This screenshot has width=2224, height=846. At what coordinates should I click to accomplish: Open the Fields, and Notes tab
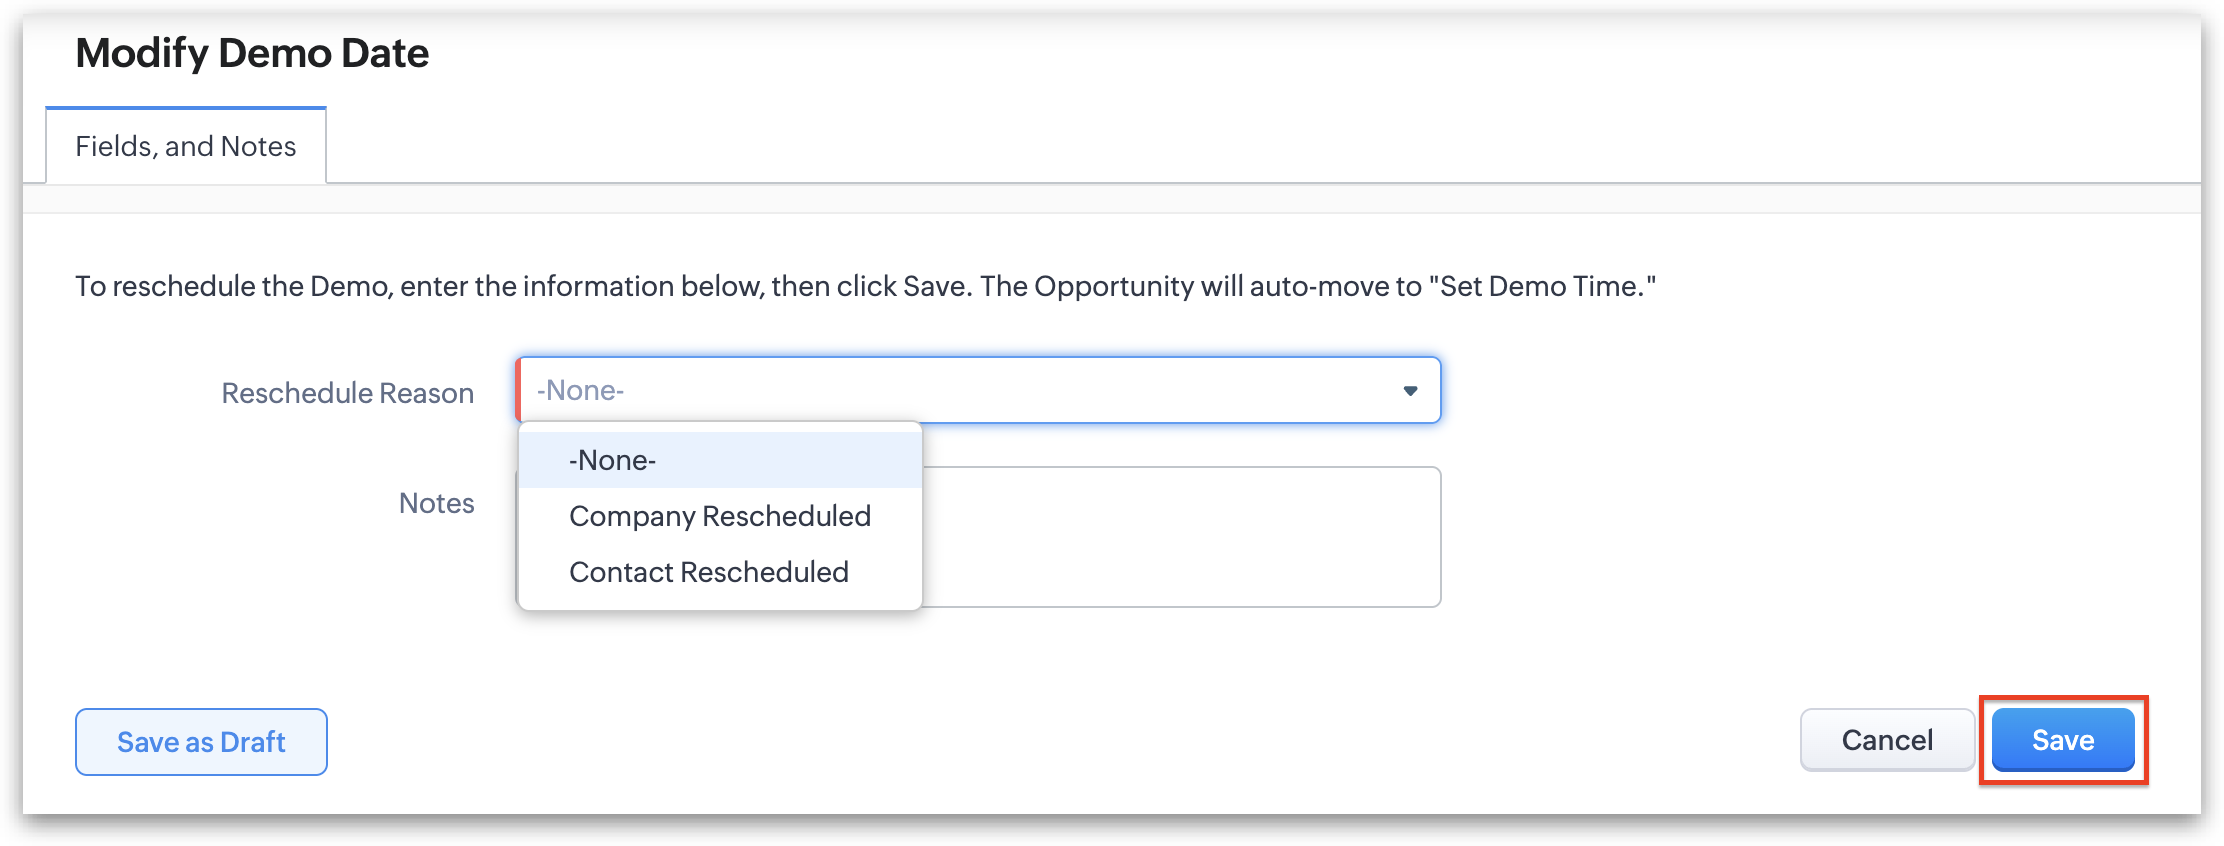point(186,146)
